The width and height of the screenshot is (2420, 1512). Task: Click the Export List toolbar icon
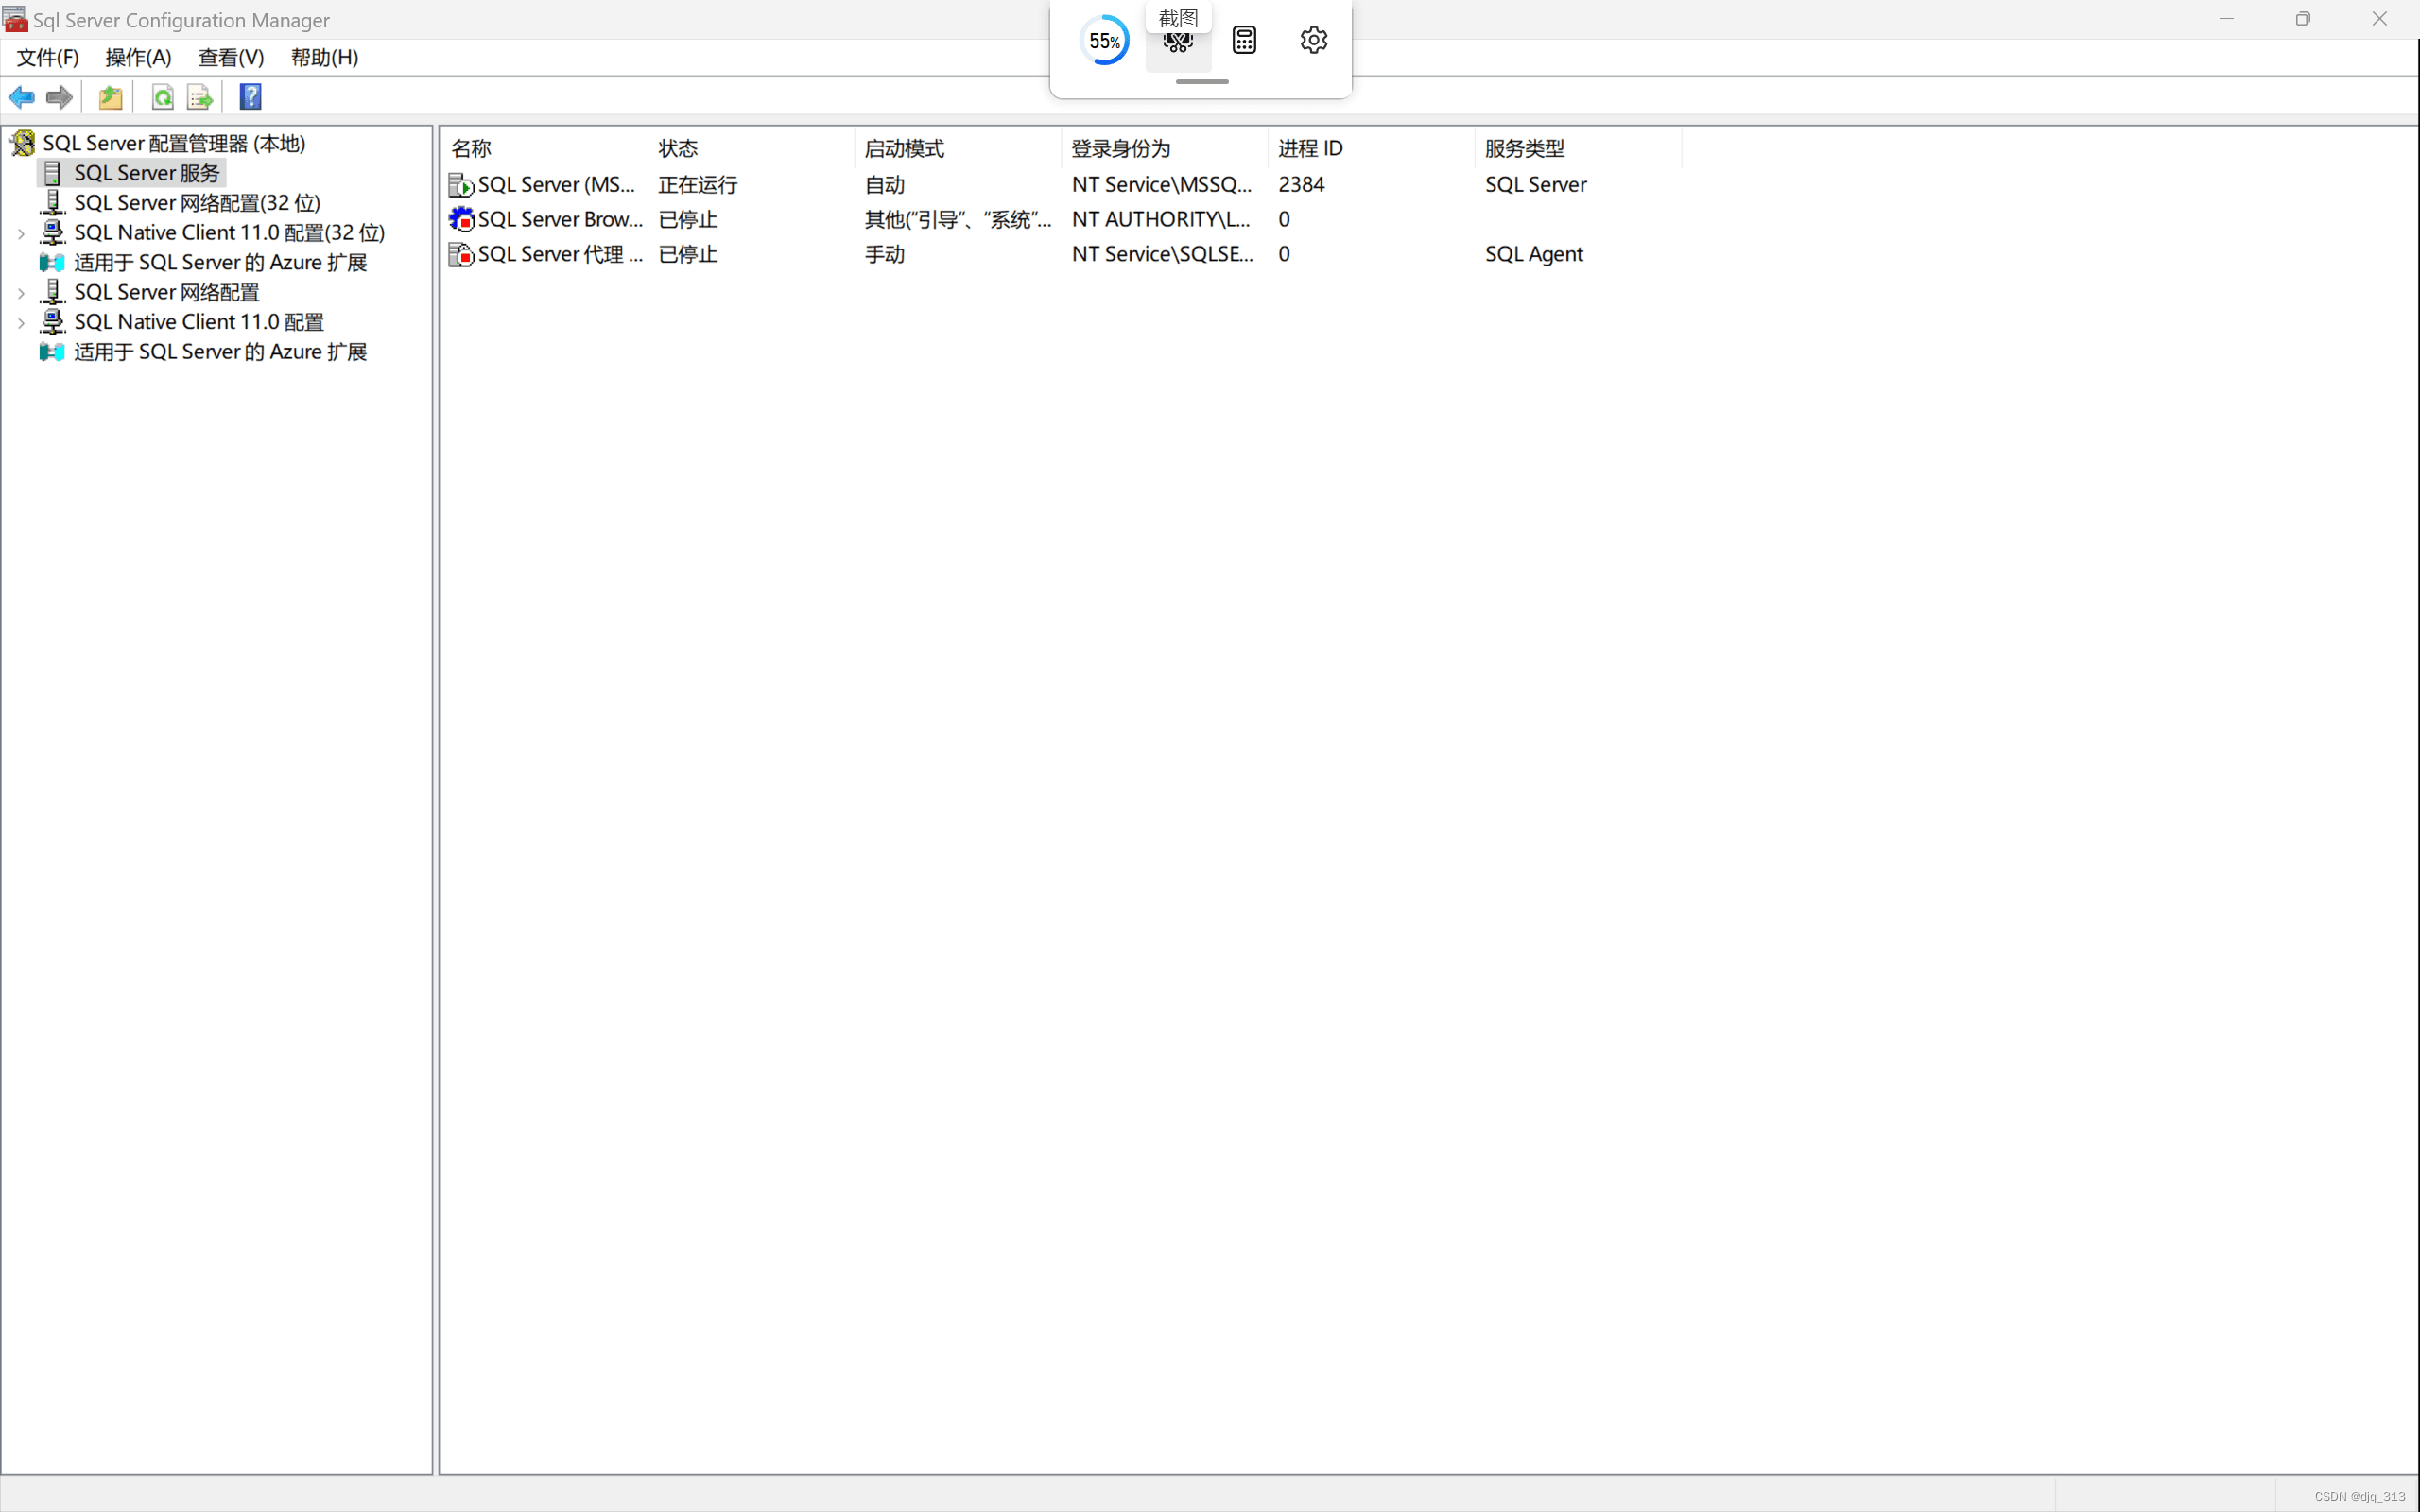click(x=199, y=97)
